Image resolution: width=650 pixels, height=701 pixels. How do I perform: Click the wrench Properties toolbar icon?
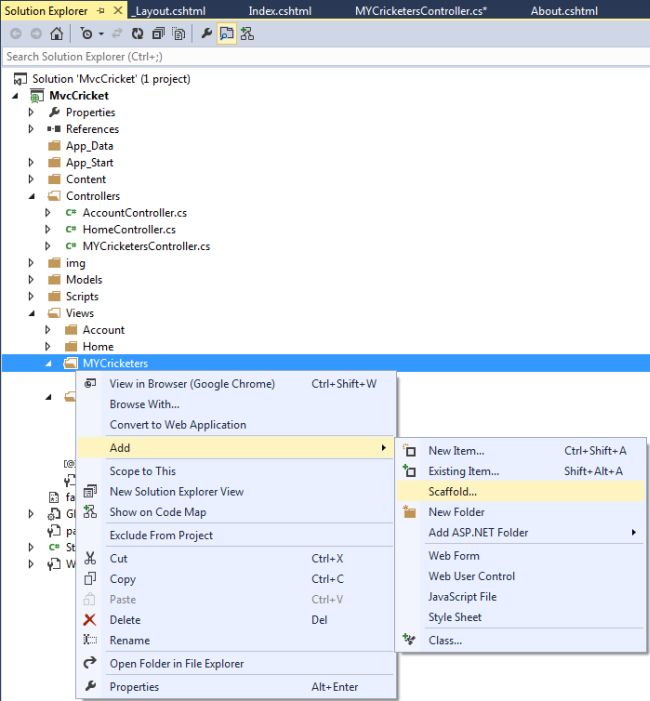click(206, 34)
